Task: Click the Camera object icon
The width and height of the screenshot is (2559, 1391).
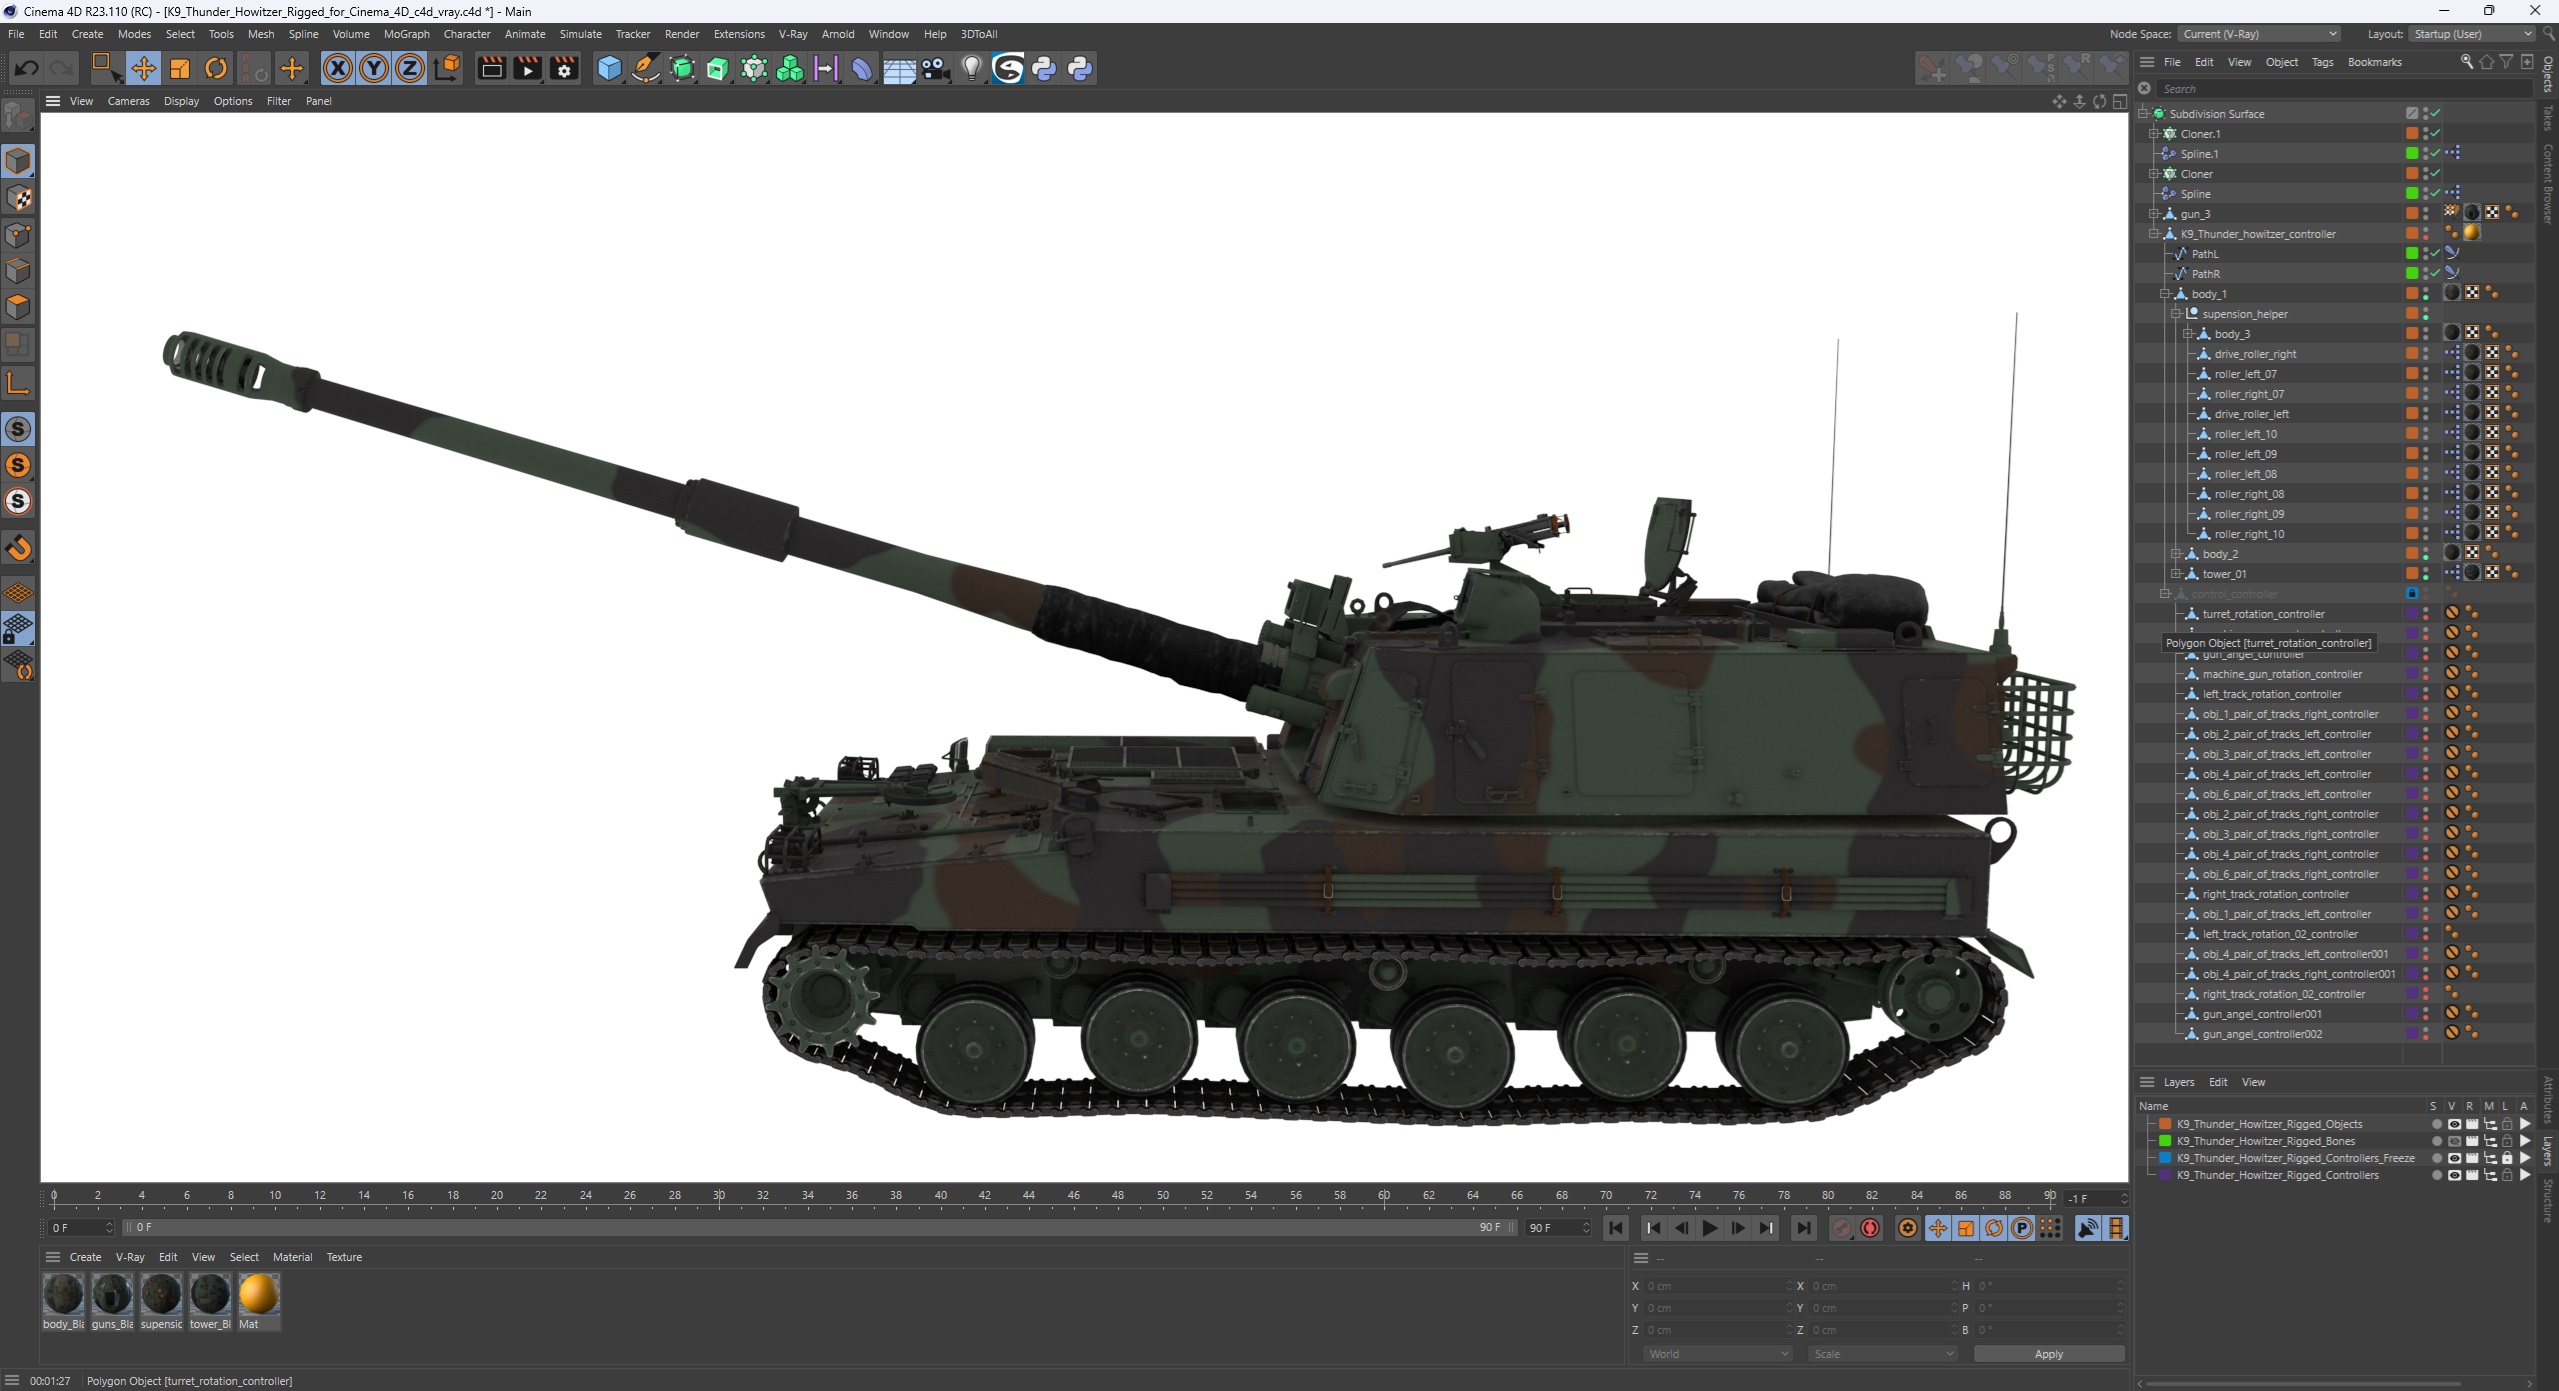Action: 935,68
